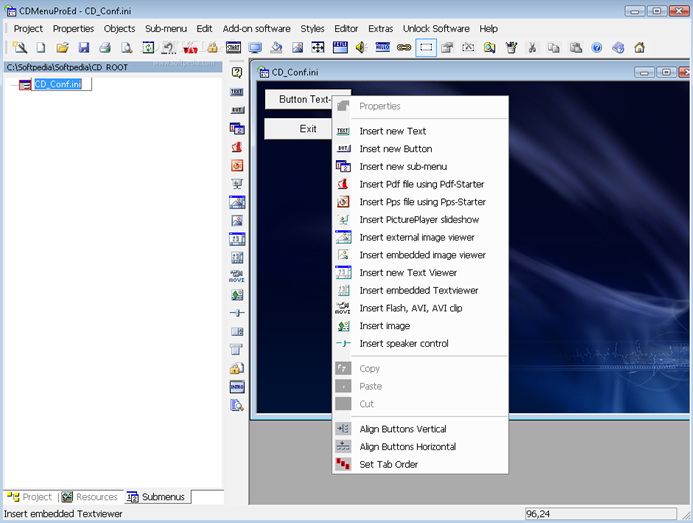Choose Insert PicturePlayer slideshow

420,220
